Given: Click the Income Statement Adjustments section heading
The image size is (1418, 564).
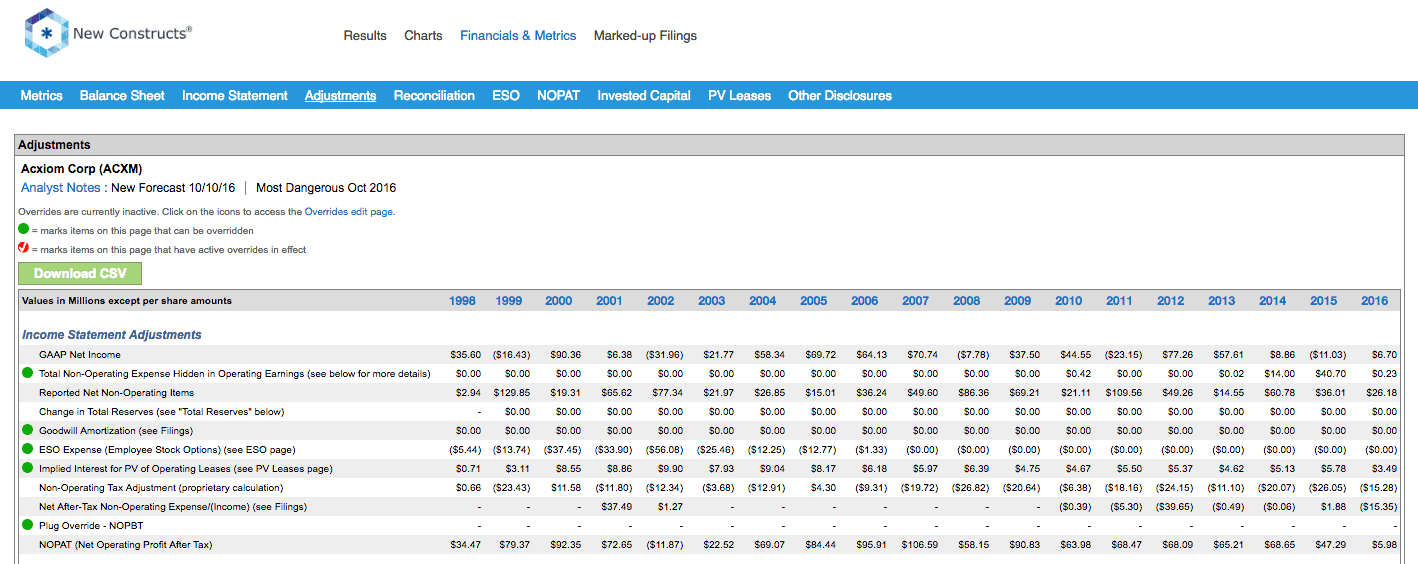Looking at the screenshot, I should pos(112,335).
